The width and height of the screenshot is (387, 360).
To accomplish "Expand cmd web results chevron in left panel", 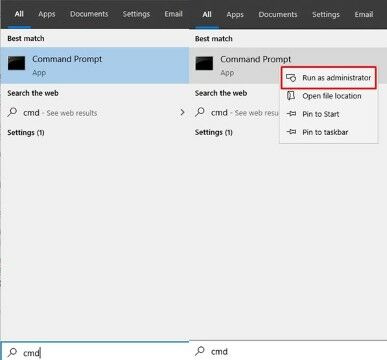I will (182, 112).
